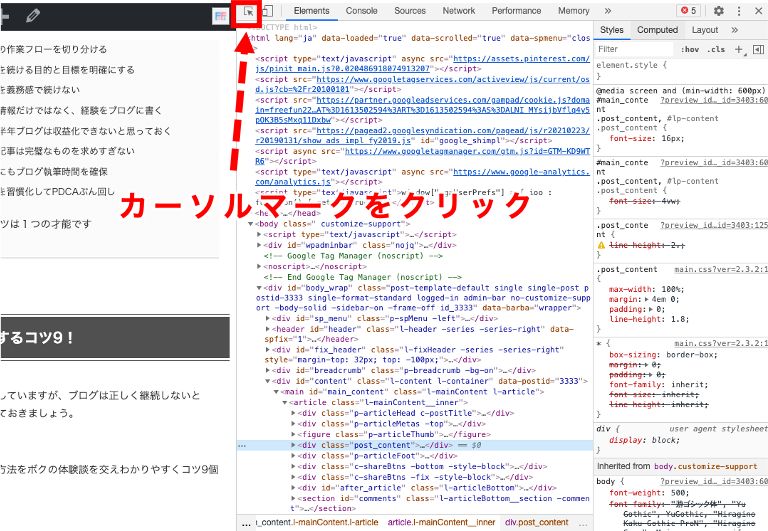
Task: Open the assets.pinterest.com pinit_main.js link
Action: click(x=422, y=64)
